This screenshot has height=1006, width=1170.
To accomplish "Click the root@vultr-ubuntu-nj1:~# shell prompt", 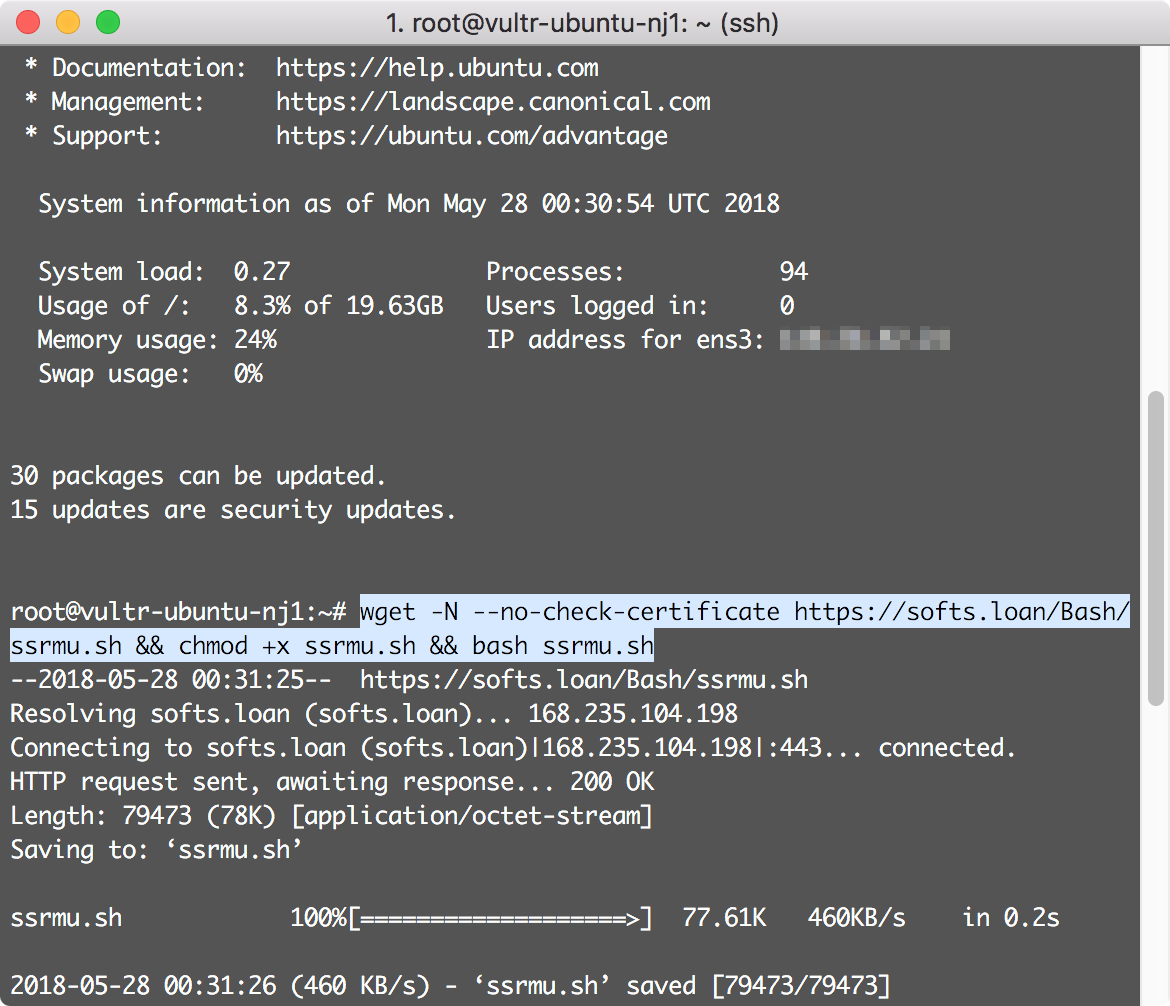I will coord(178,612).
